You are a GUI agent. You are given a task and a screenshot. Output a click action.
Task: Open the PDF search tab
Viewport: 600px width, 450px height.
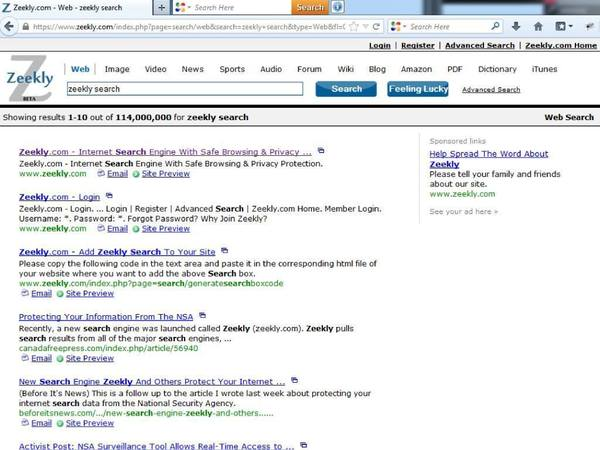pos(455,69)
